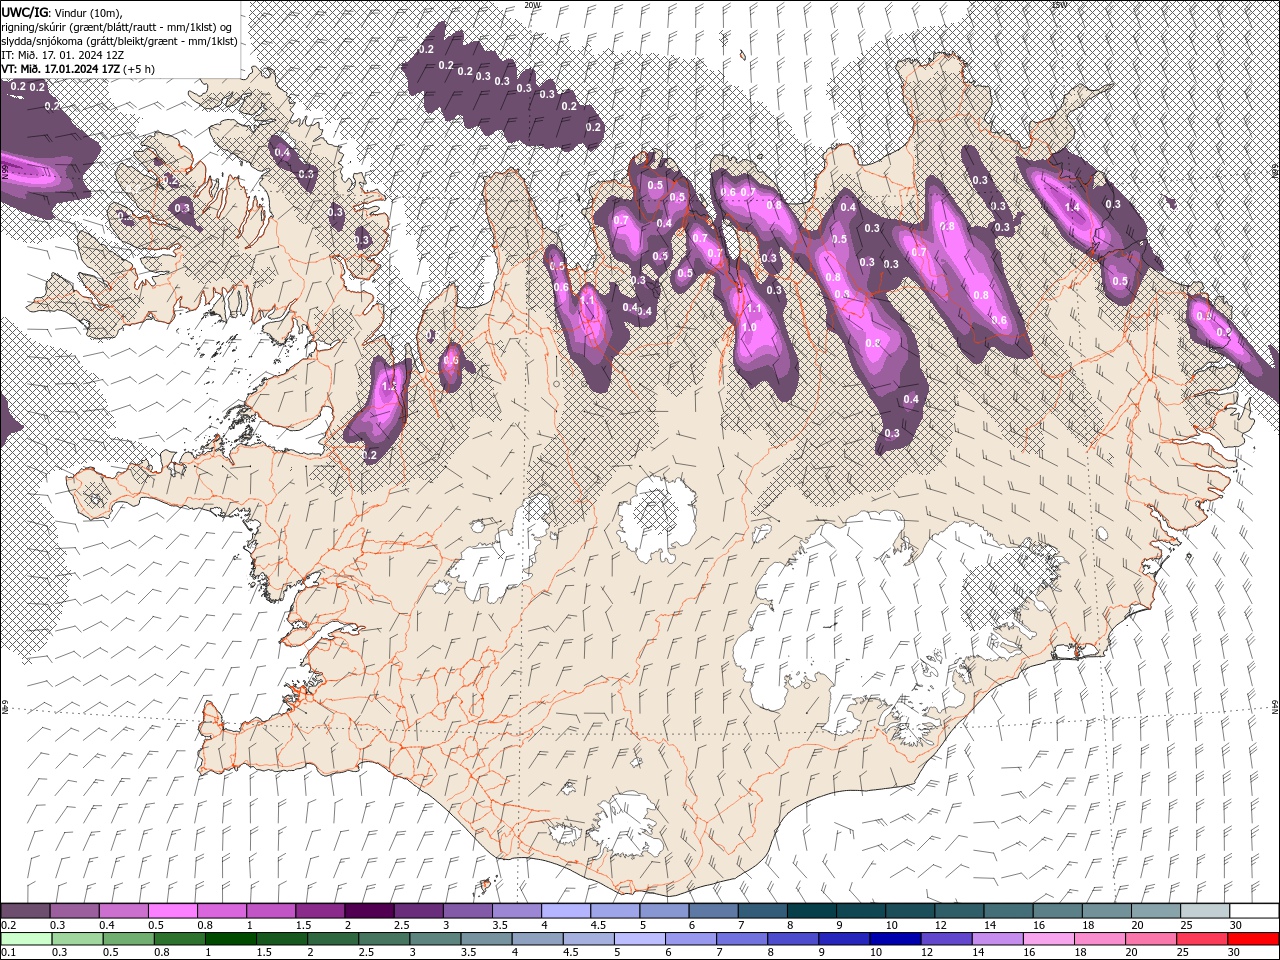Click the lightest green 0.1 rain legend swatch
The image size is (1280, 960).
point(25,938)
